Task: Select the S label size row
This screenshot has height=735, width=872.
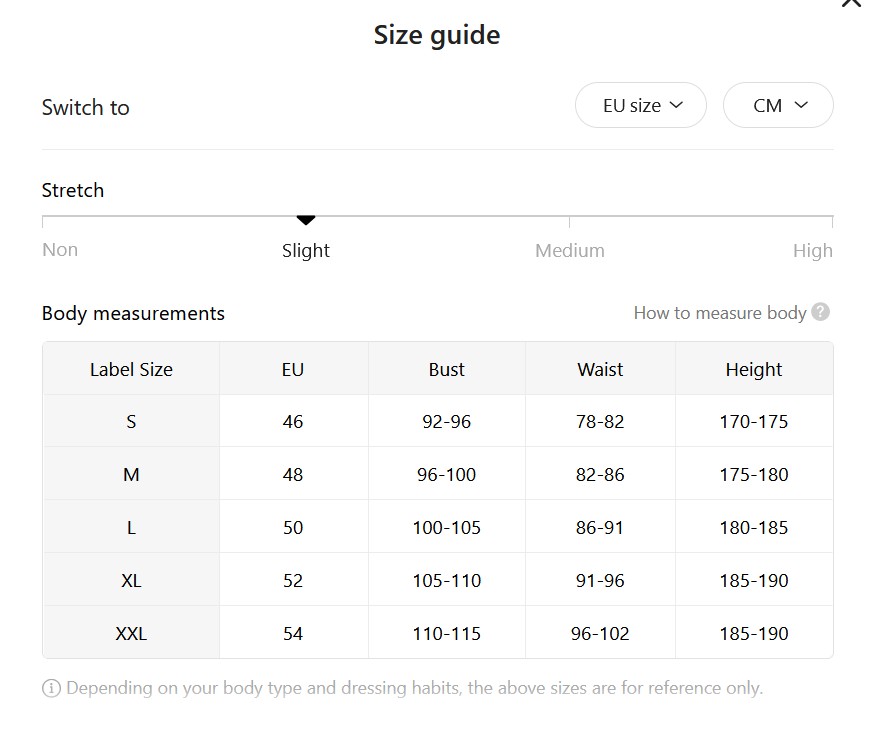Action: coord(131,421)
